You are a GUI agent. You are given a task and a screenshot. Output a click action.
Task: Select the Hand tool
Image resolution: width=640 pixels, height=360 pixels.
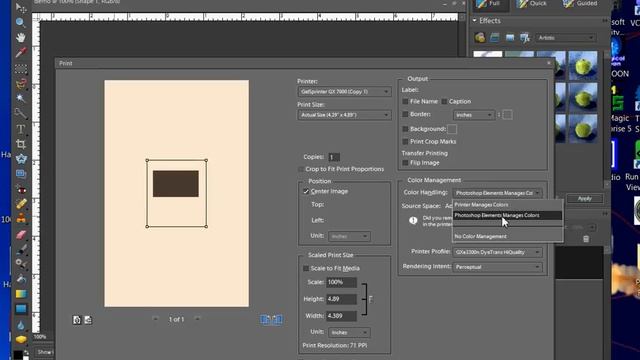pyautogui.click(x=20, y=38)
